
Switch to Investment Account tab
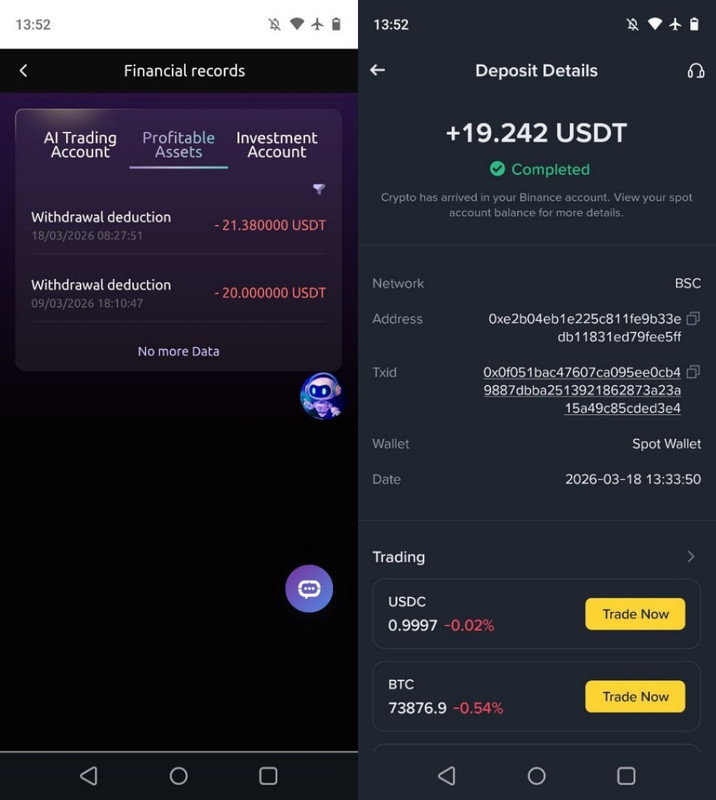[277, 145]
